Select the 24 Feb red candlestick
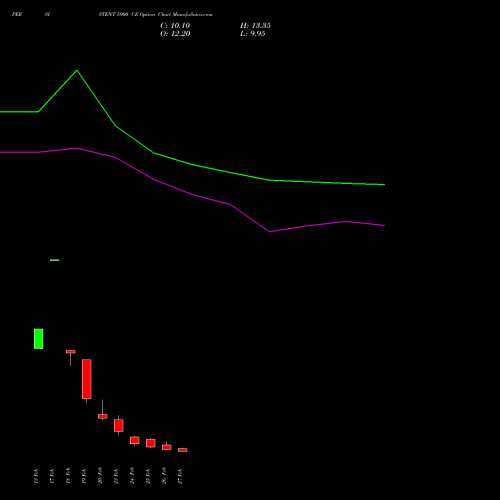The image size is (500, 500). 135,440
